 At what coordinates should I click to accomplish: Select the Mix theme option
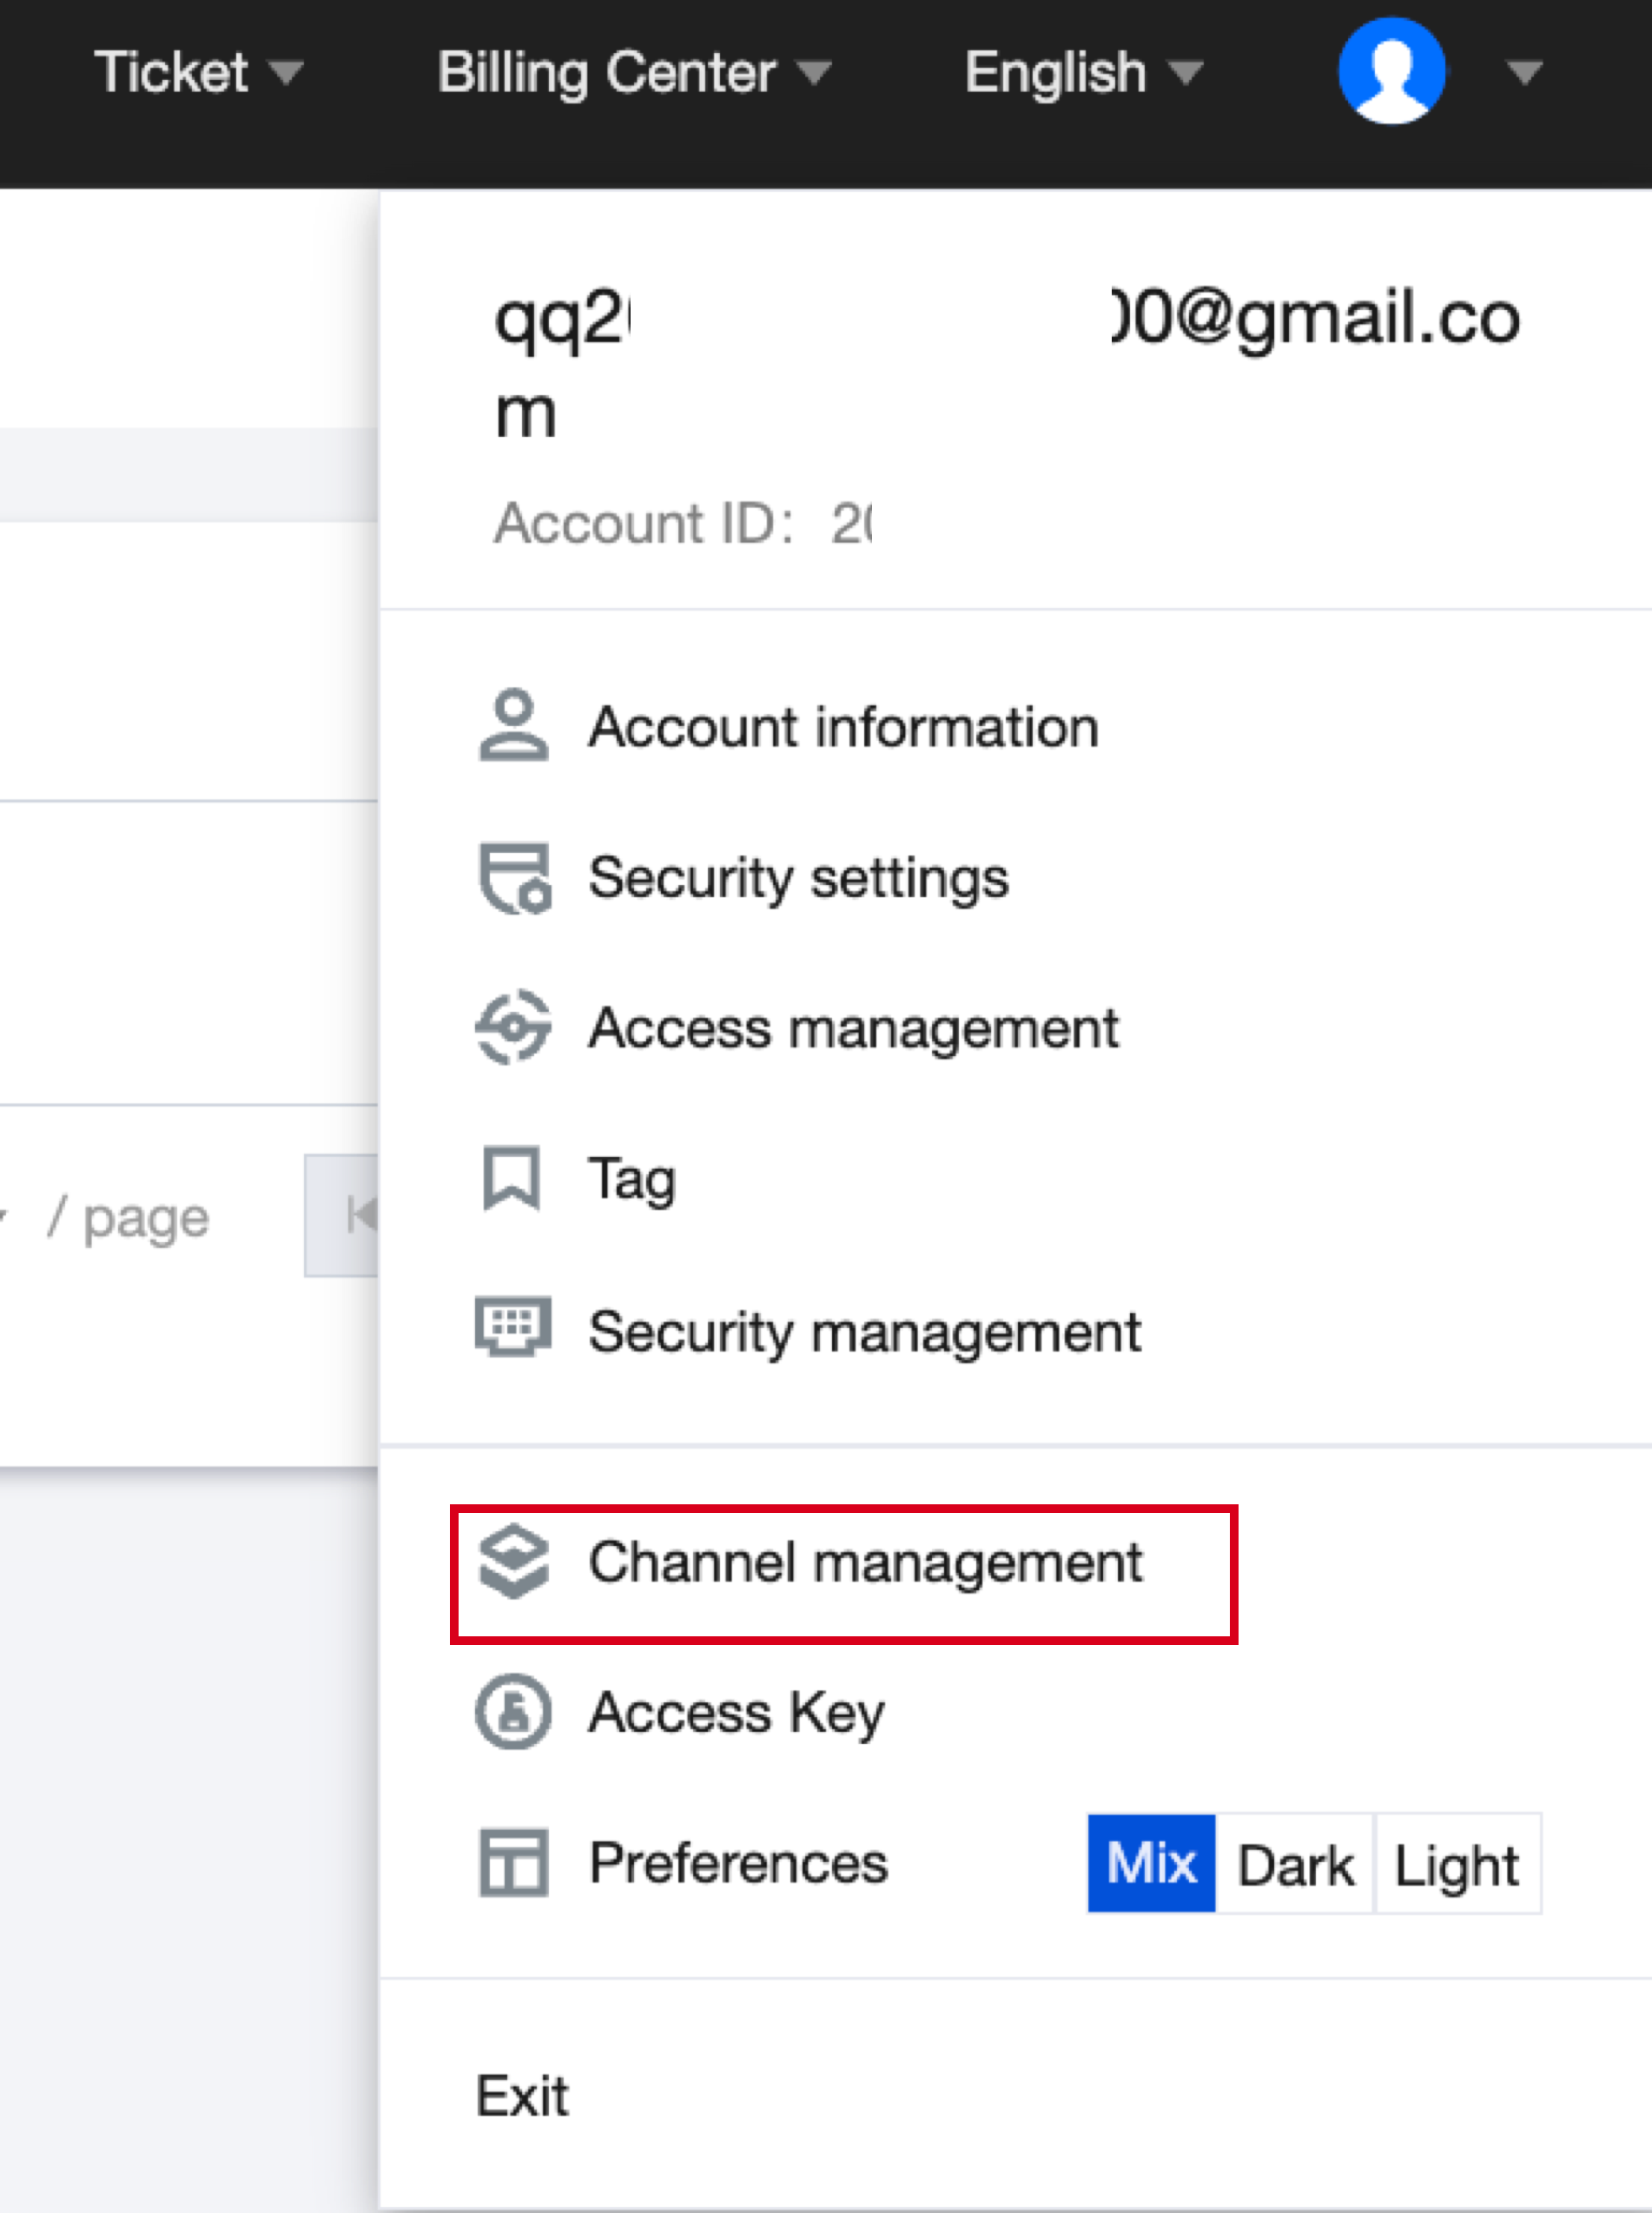(1151, 1864)
